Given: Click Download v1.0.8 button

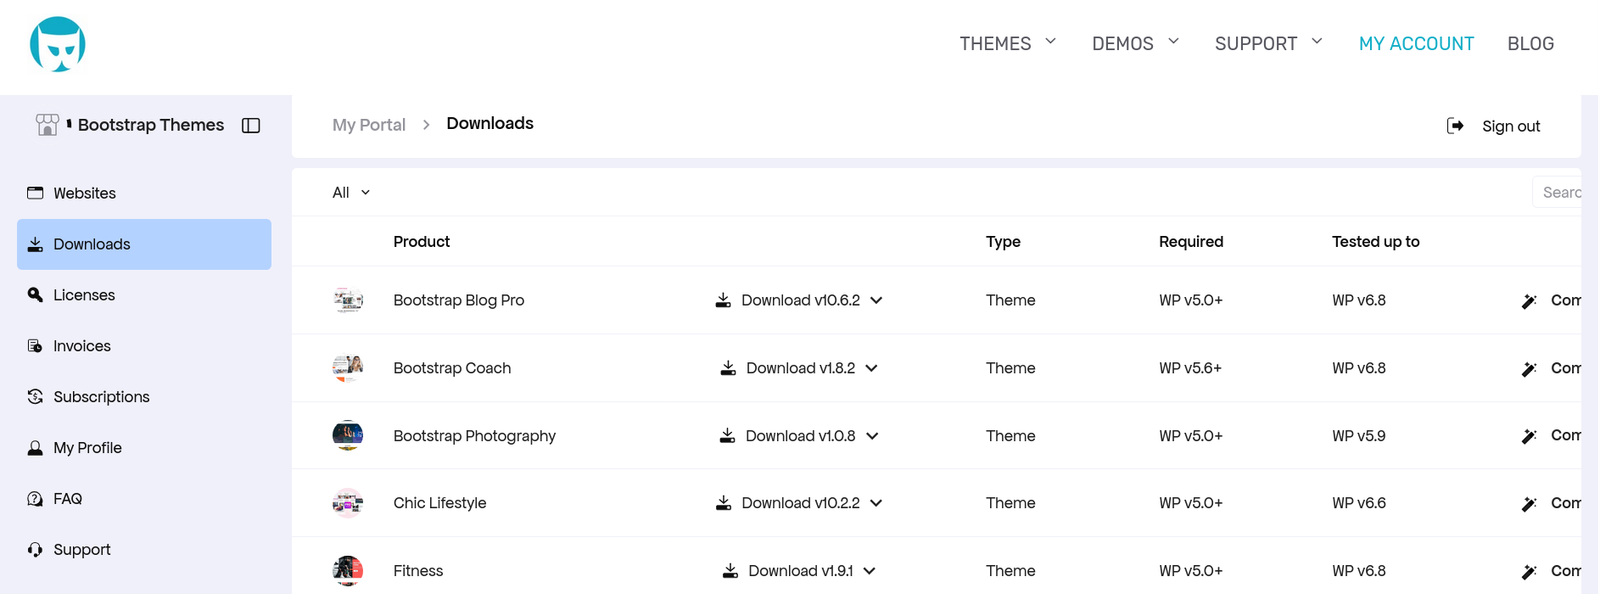Looking at the screenshot, I should pyautogui.click(x=800, y=436).
